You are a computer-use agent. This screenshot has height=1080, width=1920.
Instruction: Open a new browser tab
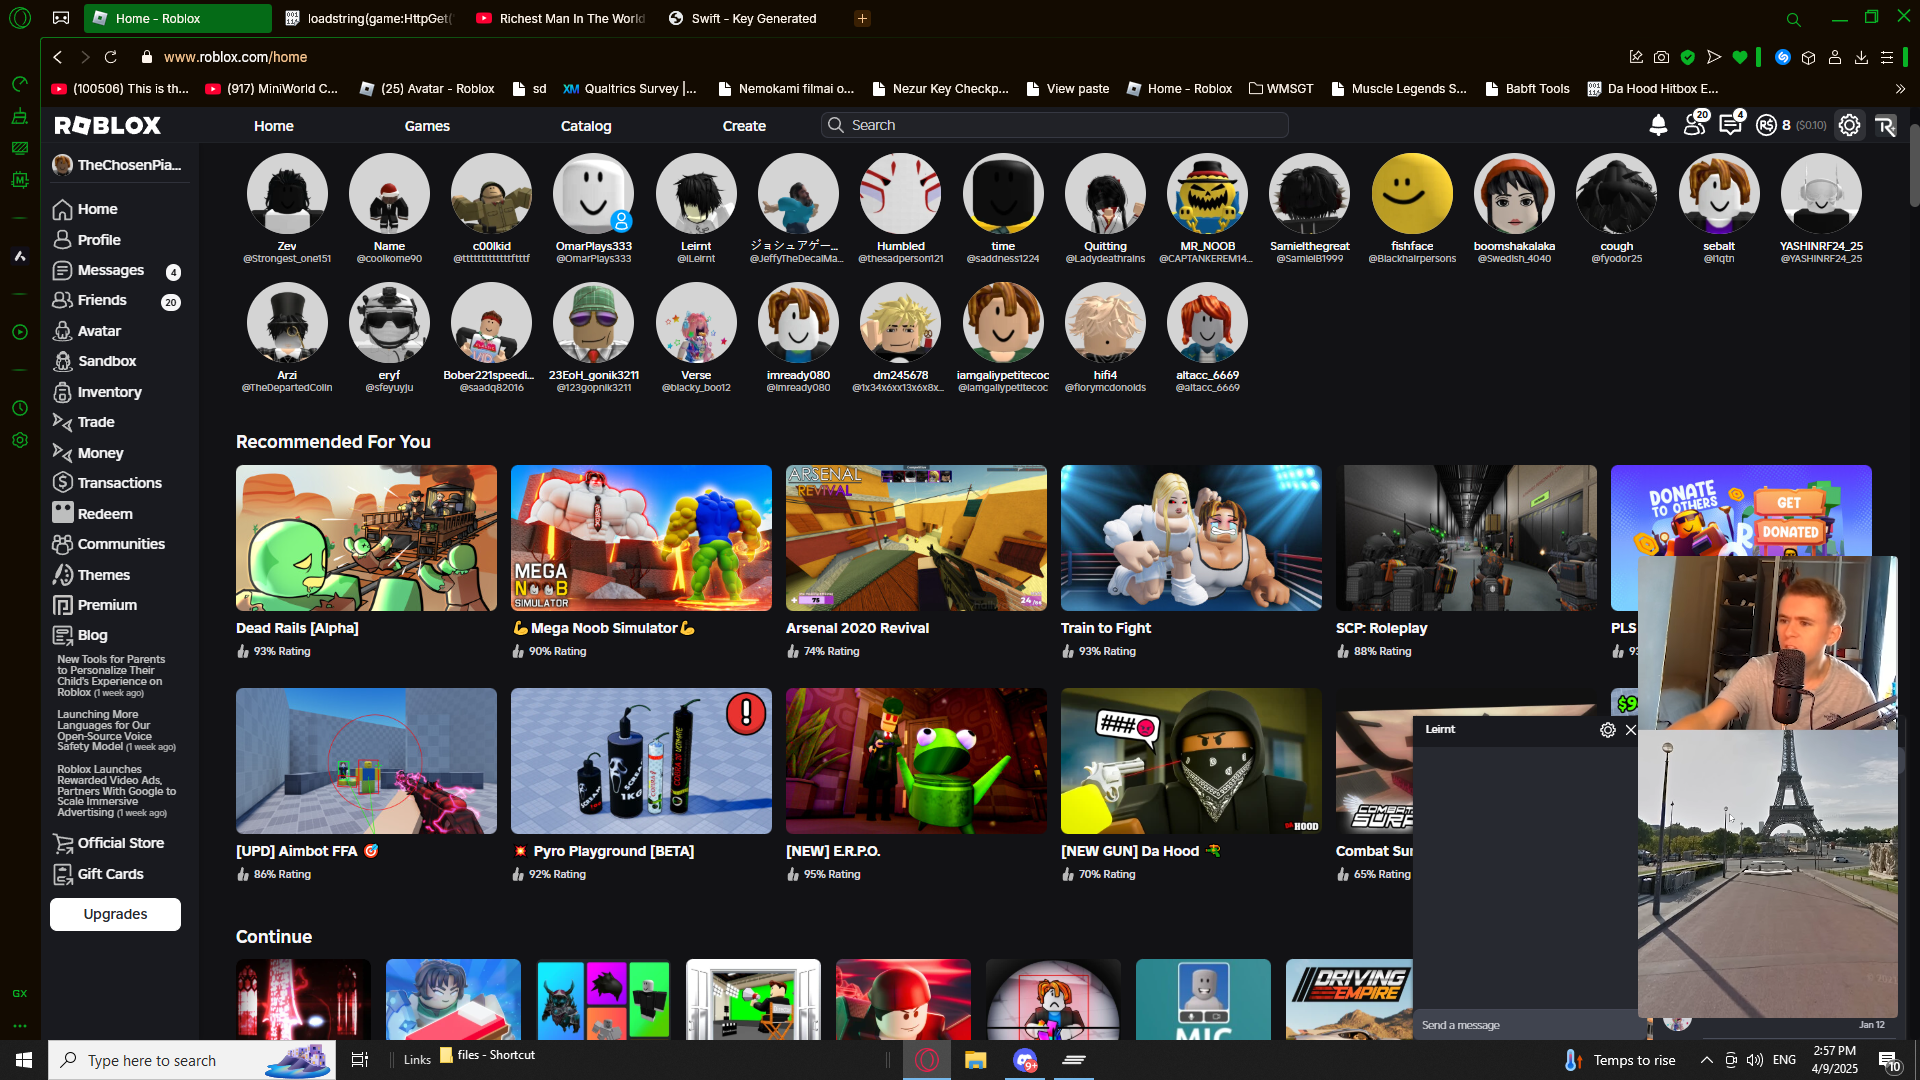[x=862, y=18]
